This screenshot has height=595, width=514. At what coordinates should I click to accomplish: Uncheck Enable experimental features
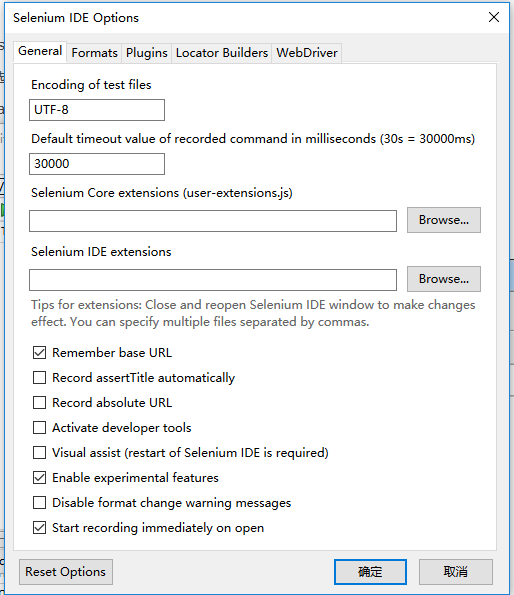pos(39,478)
